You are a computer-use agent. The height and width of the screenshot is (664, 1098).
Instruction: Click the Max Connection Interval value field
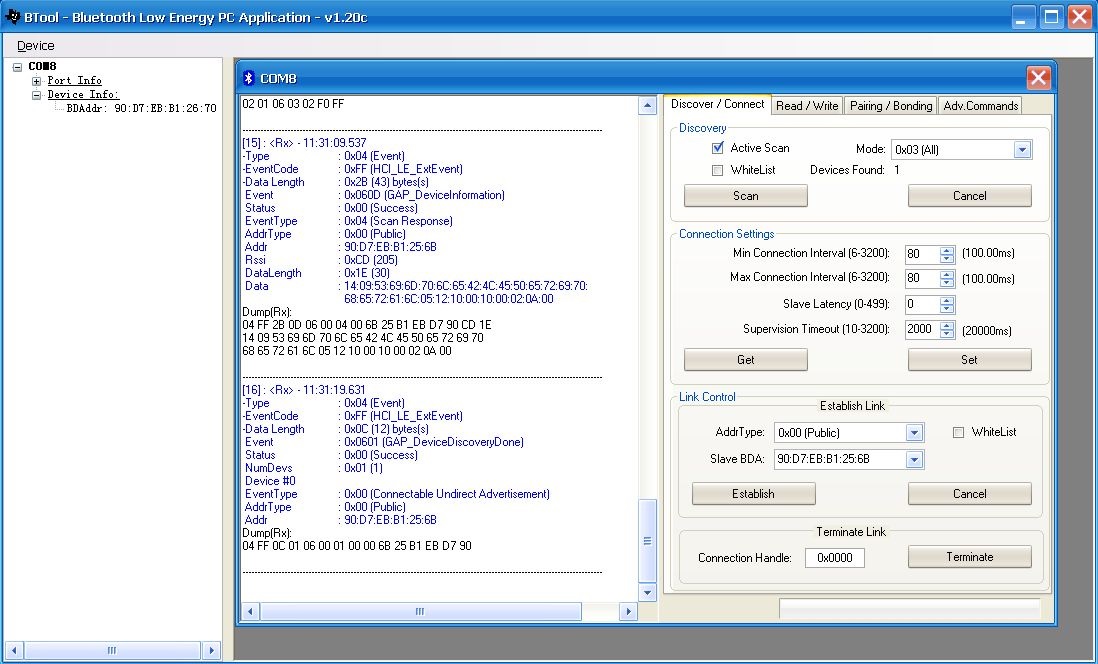(922, 279)
